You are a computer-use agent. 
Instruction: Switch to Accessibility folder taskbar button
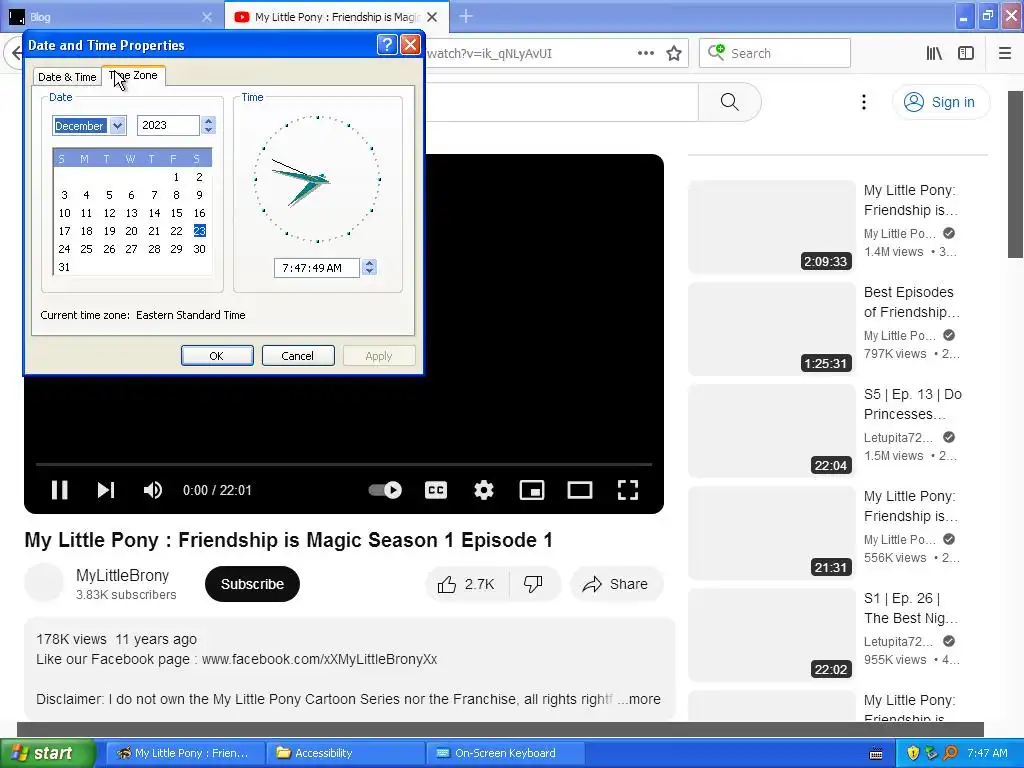pos(346,753)
